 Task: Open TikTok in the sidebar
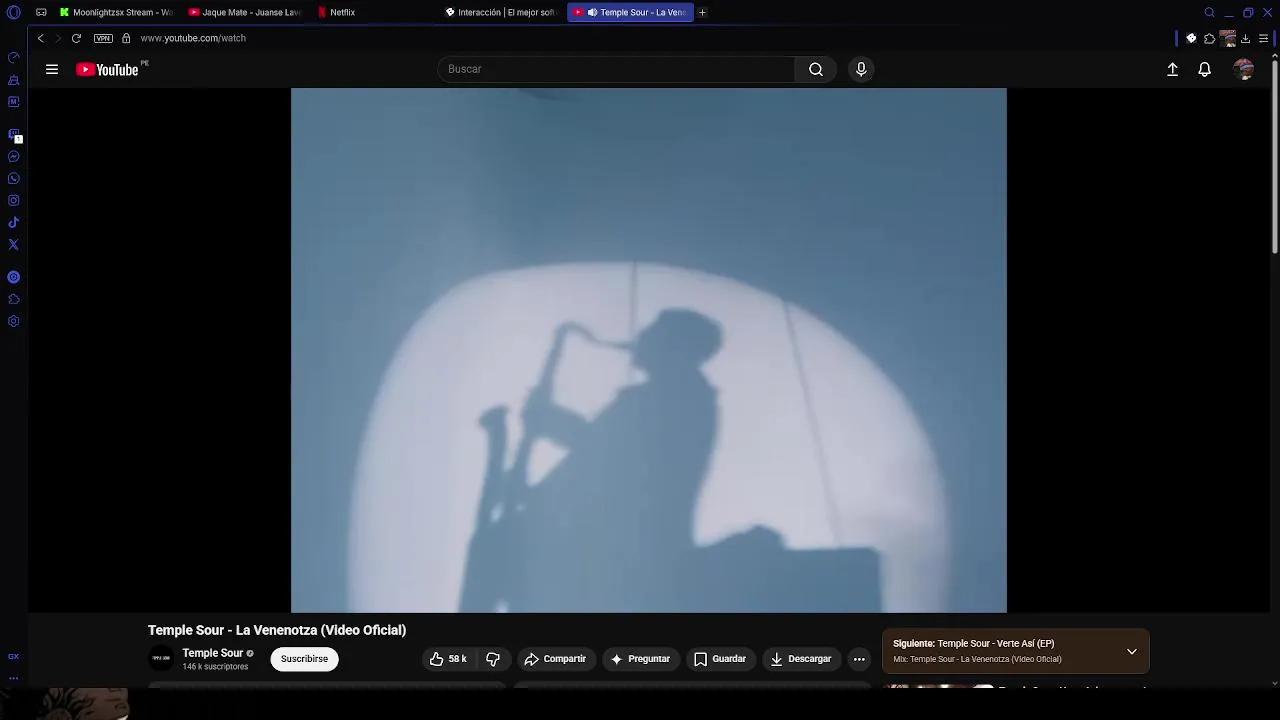14,223
